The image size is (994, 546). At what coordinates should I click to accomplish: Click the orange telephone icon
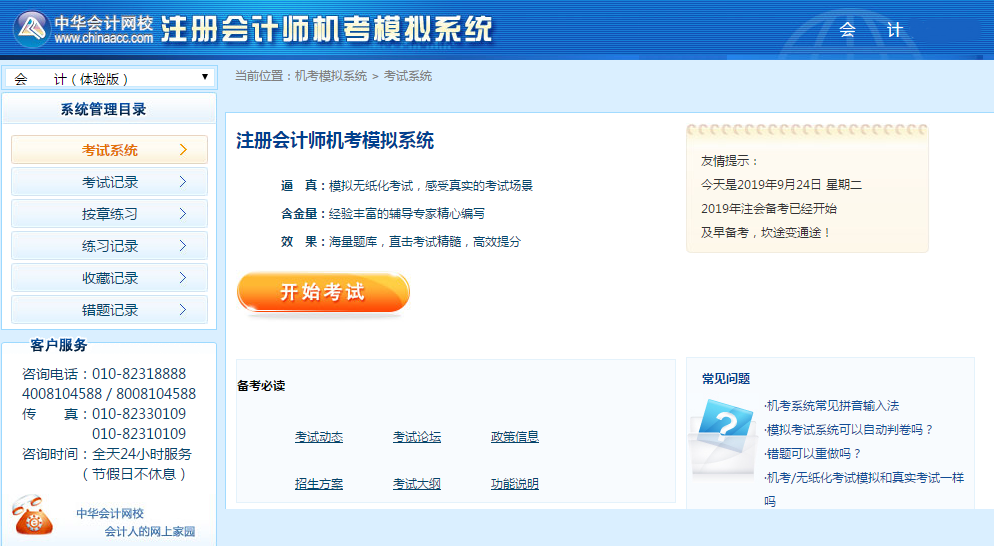(x=32, y=515)
